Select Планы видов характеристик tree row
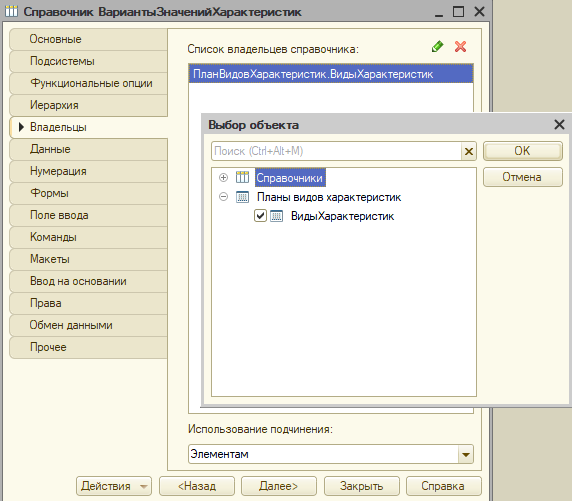 [x=329, y=197]
